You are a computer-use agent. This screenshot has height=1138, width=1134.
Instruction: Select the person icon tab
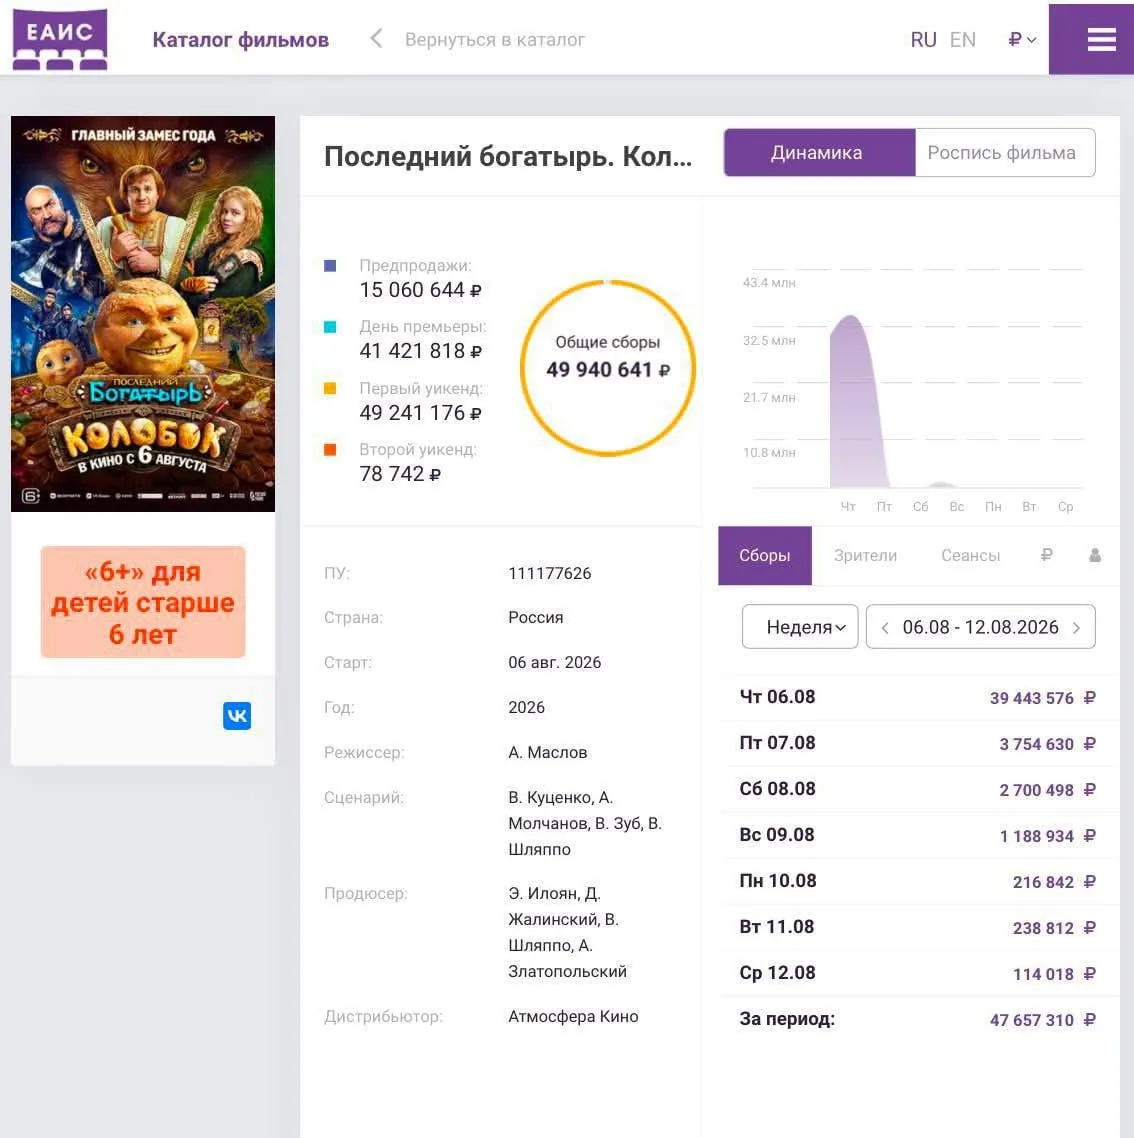coord(1095,555)
